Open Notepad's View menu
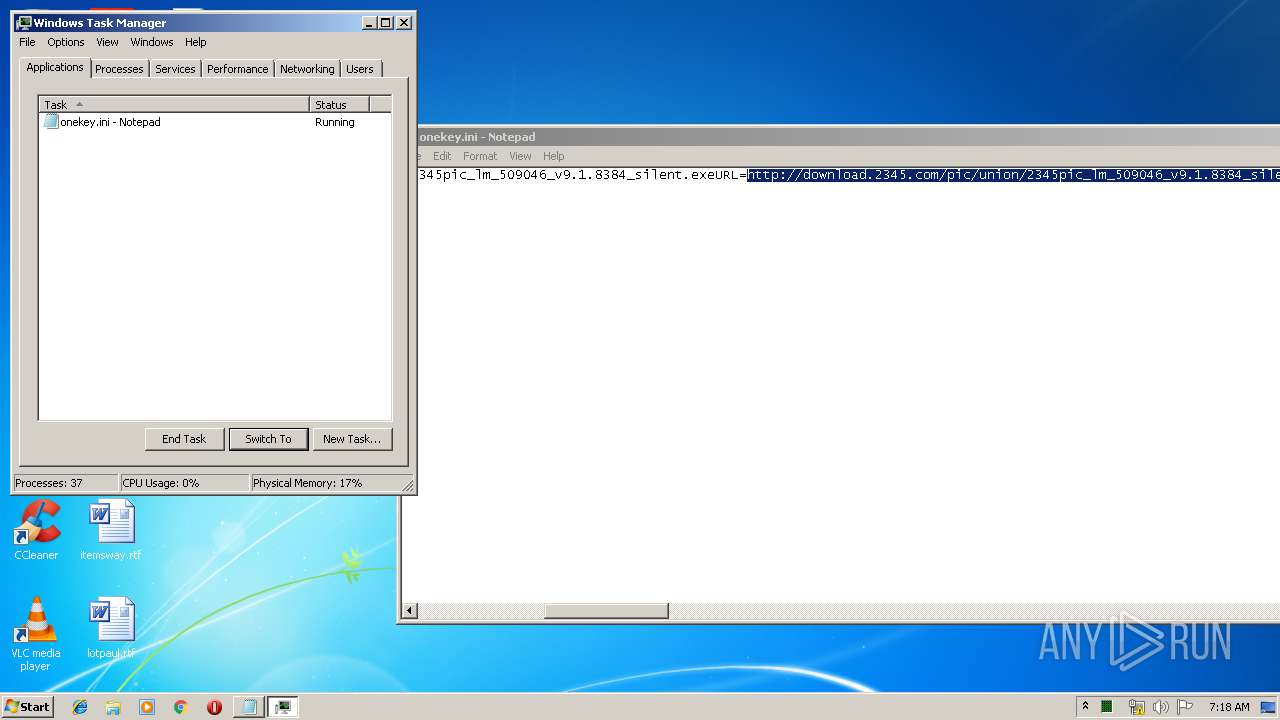This screenshot has height=720, width=1280. point(520,156)
